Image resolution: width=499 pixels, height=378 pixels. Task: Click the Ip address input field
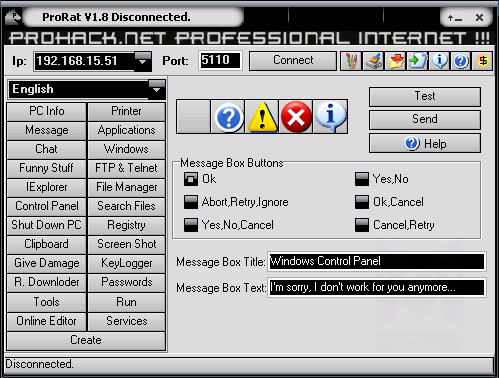(x=84, y=61)
